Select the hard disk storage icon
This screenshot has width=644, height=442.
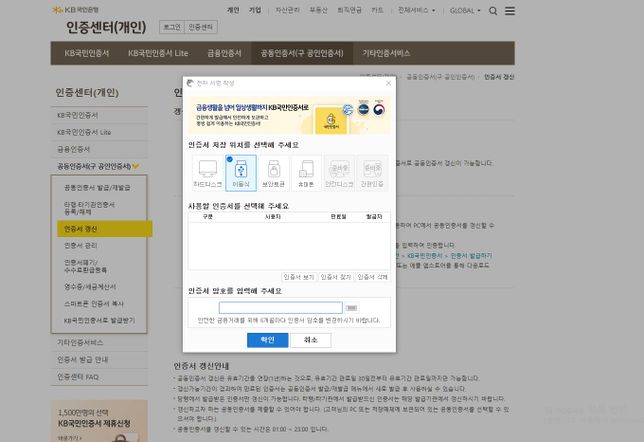[206, 173]
